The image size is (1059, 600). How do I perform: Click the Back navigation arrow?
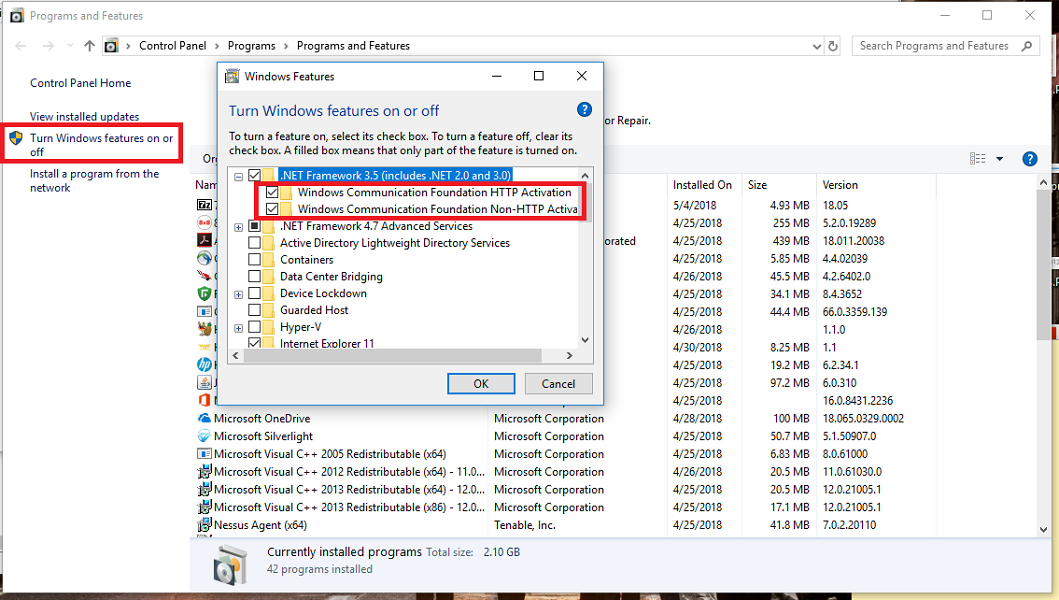point(20,45)
